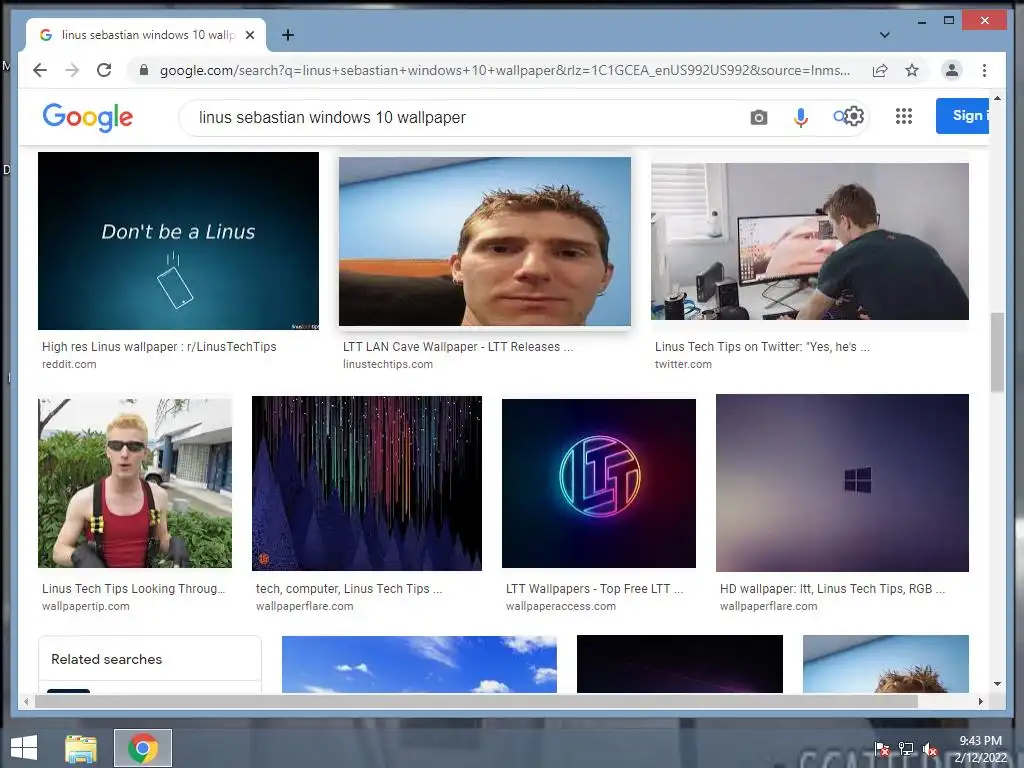Click the vertical scrollbar thumb
The width and height of the screenshot is (1024, 768).
point(997,352)
